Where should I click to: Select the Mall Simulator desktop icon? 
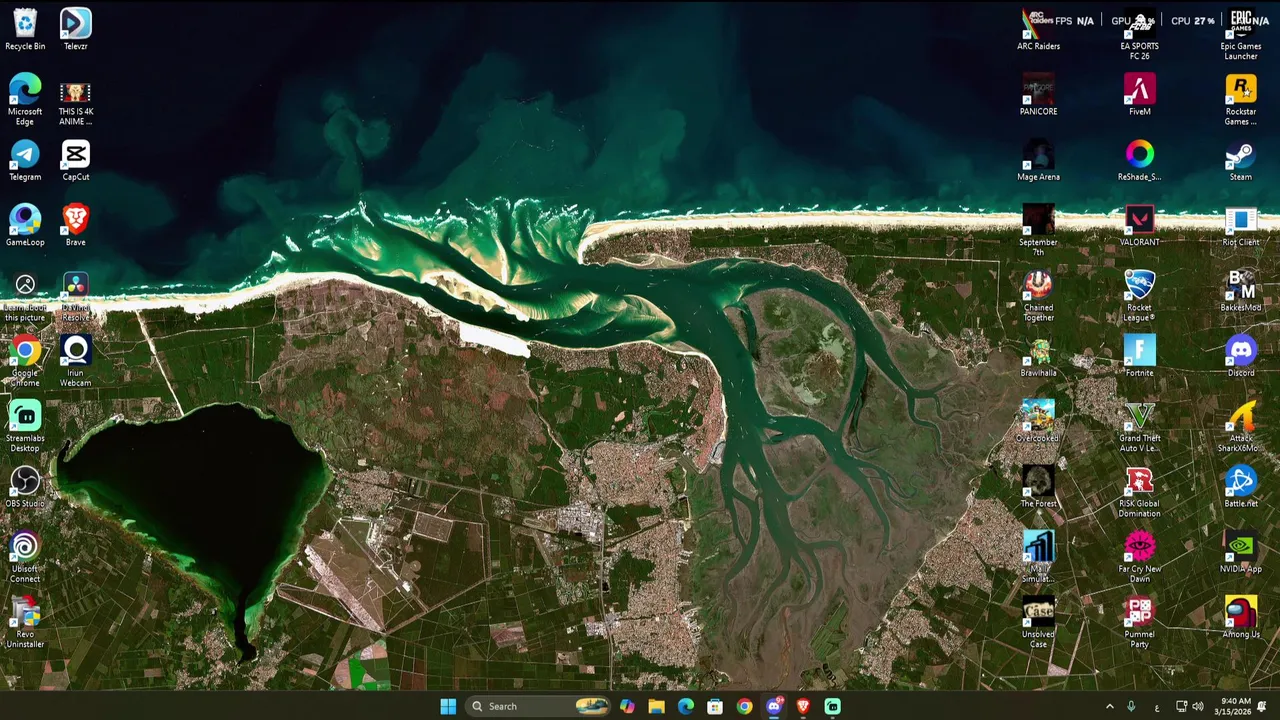(1038, 557)
